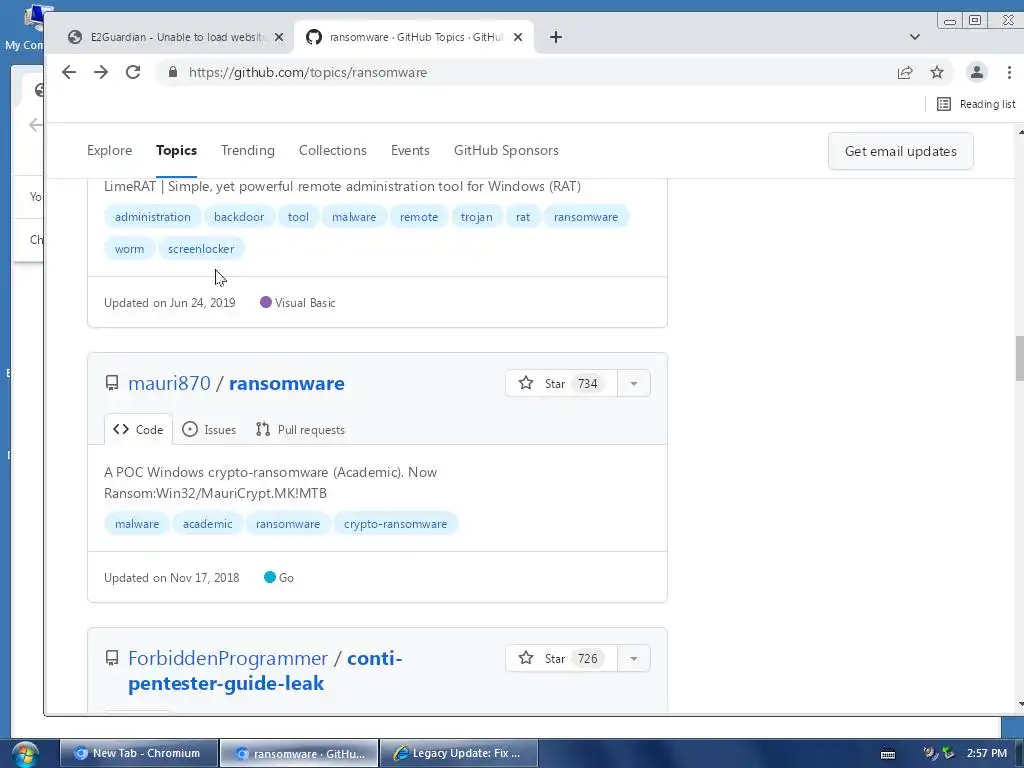Screen dimensions: 1024x768
Task: Bookmark this page with the star icon
Action: [936, 72]
